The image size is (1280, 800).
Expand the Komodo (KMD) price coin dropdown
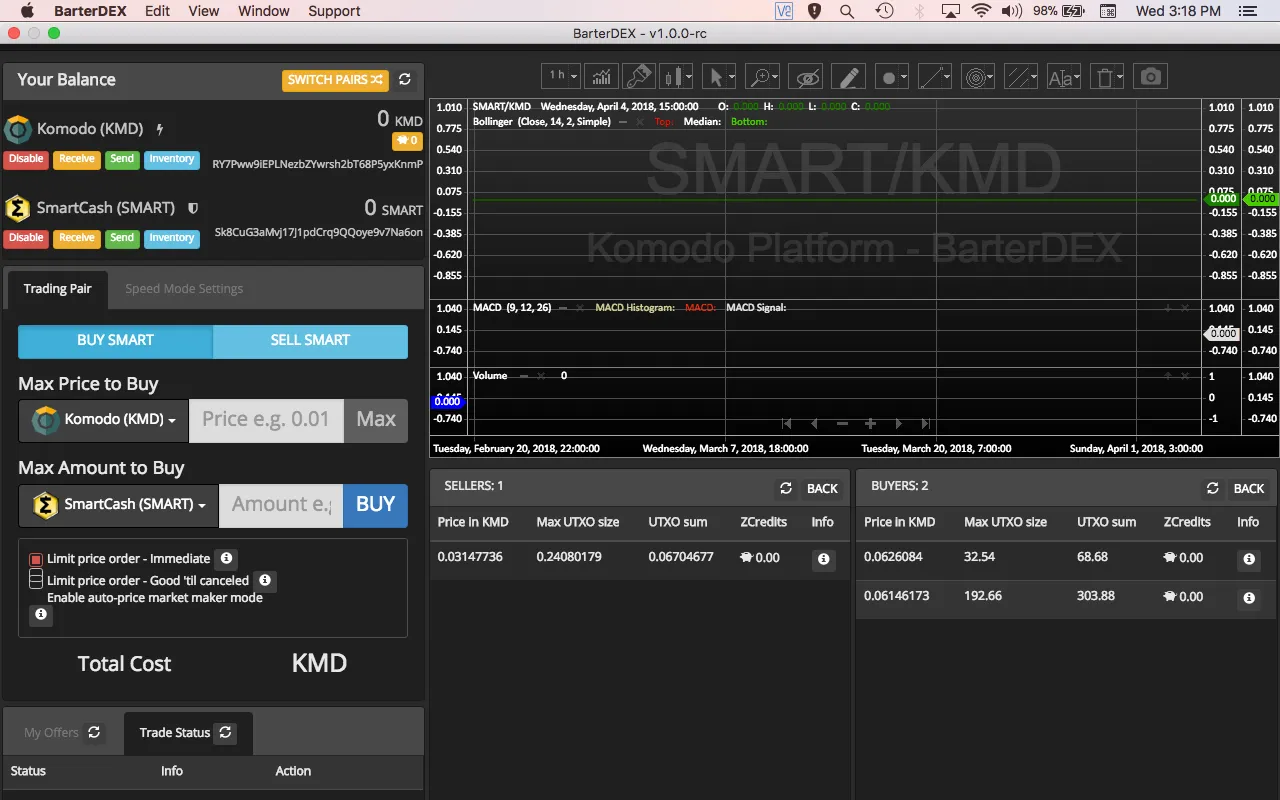pos(104,420)
